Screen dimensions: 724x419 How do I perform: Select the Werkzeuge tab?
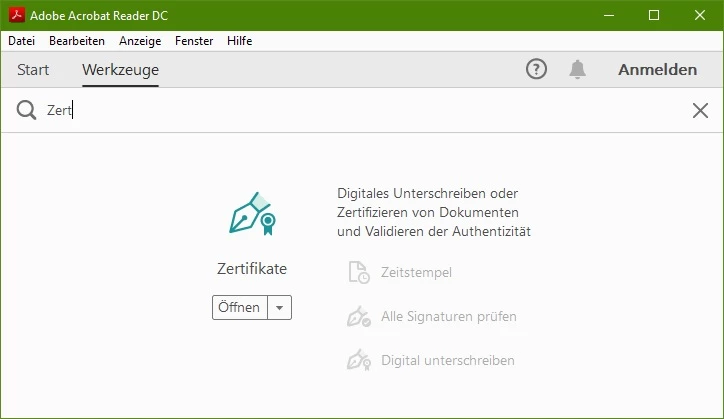coord(121,70)
